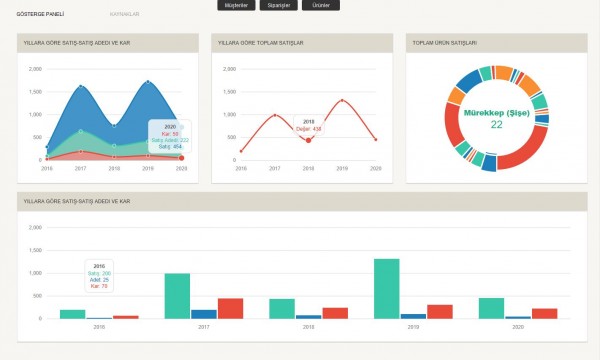Click the 2018 blue point in the area chart
The image size is (600, 360).
114,125
